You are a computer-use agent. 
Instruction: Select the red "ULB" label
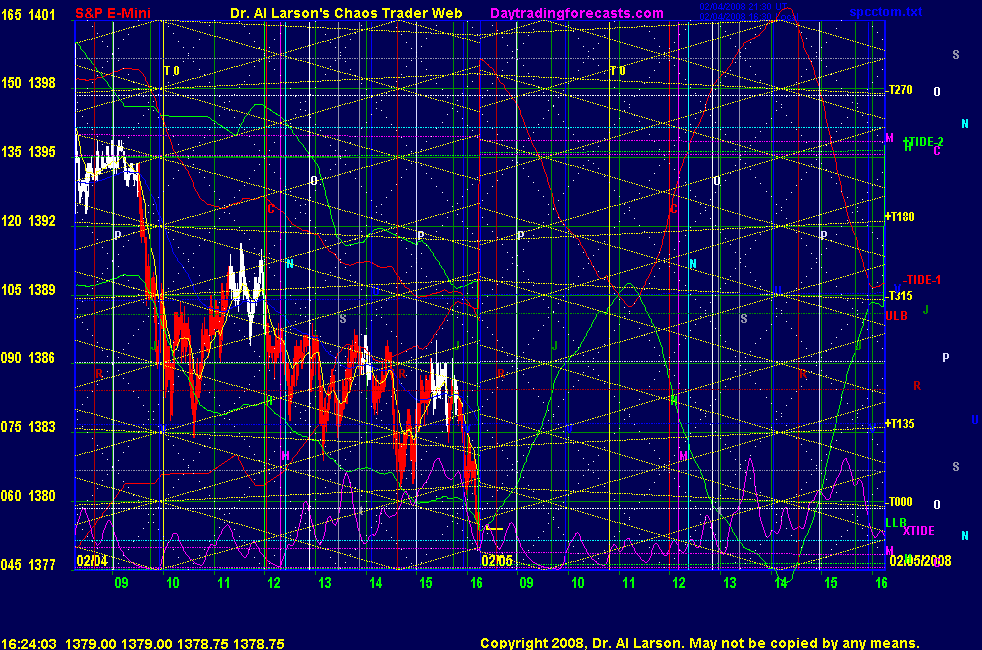pos(896,316)
